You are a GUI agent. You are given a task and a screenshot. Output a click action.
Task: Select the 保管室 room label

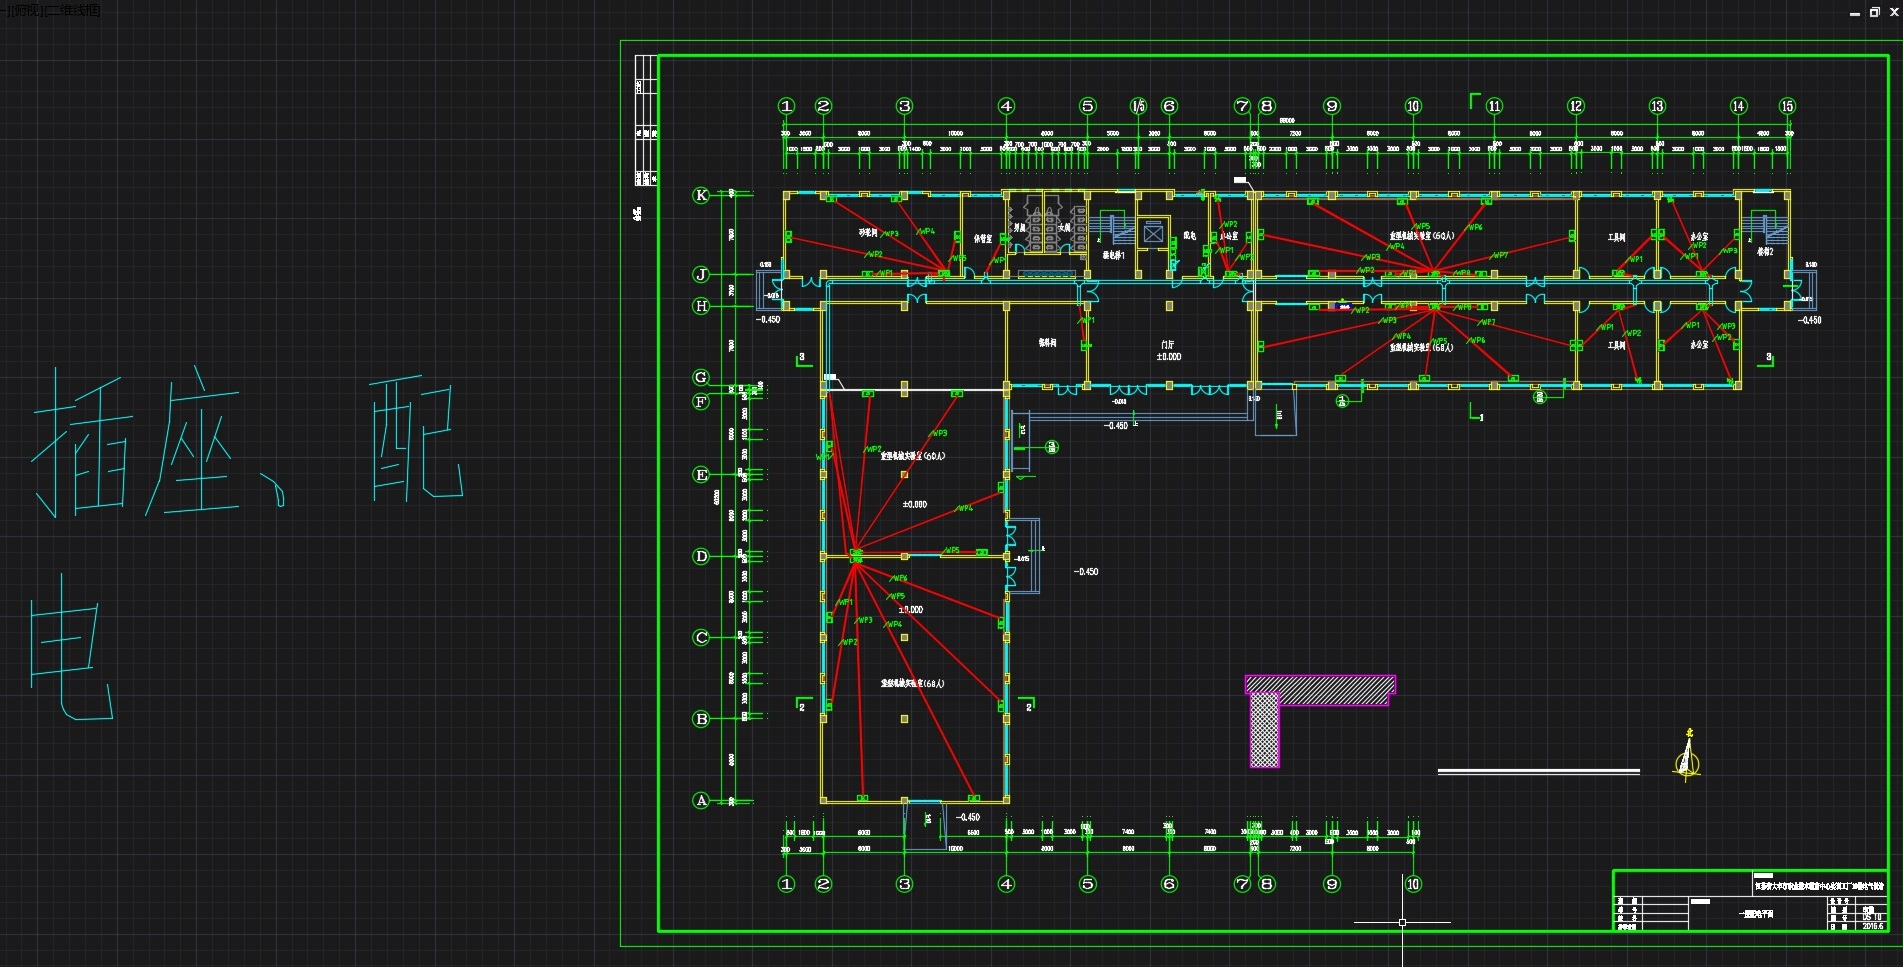[x=983, y=239]
